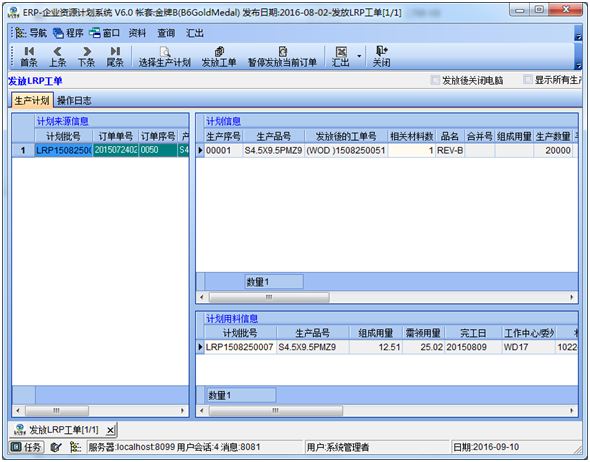Select row number 1 in plan source grid

[x=23, y=150]
